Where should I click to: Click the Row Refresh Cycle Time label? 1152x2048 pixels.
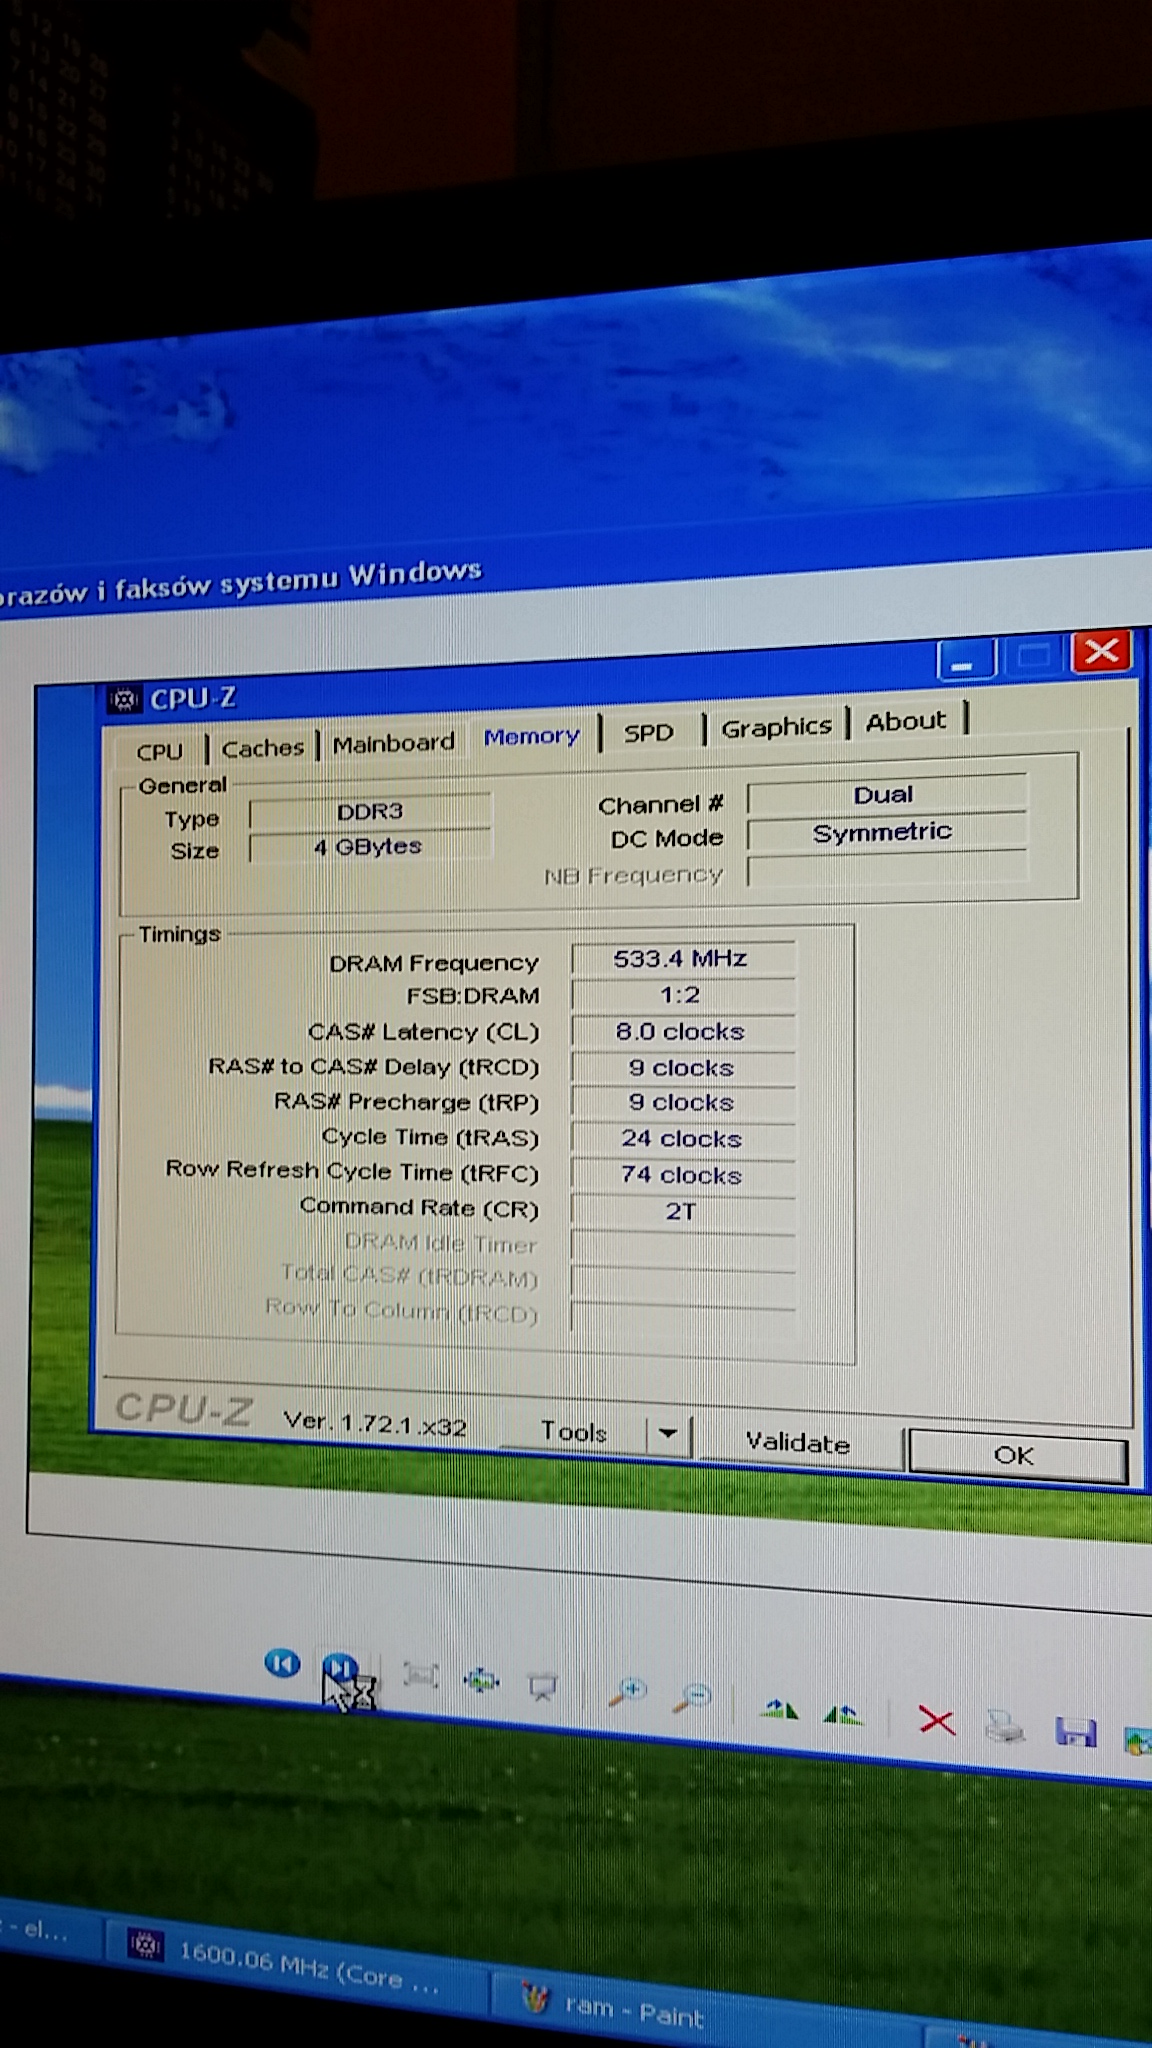(352, 1171)
